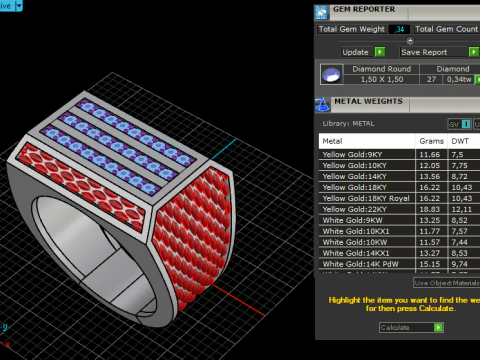Click the Metal Weights scale icon
Screen dimensions: 480x360
pos(322,105)
